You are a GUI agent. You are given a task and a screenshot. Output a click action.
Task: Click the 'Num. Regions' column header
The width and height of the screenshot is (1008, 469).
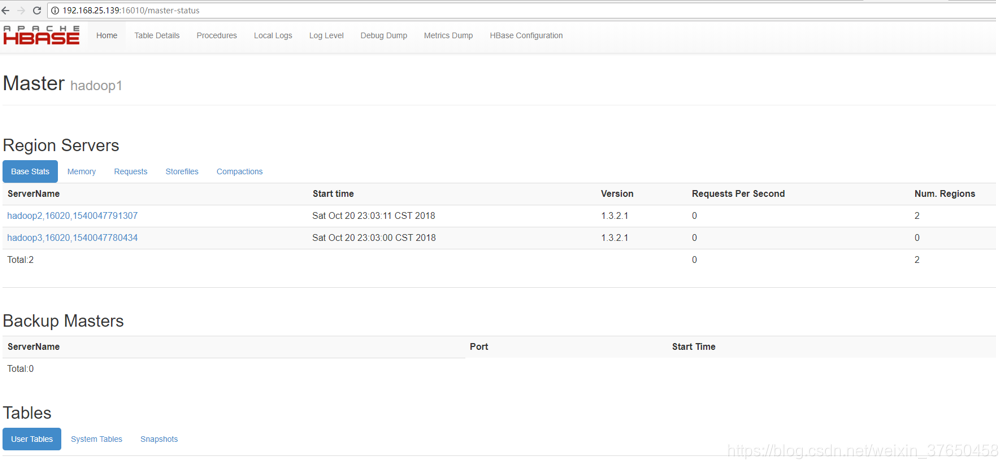(945, 193)
